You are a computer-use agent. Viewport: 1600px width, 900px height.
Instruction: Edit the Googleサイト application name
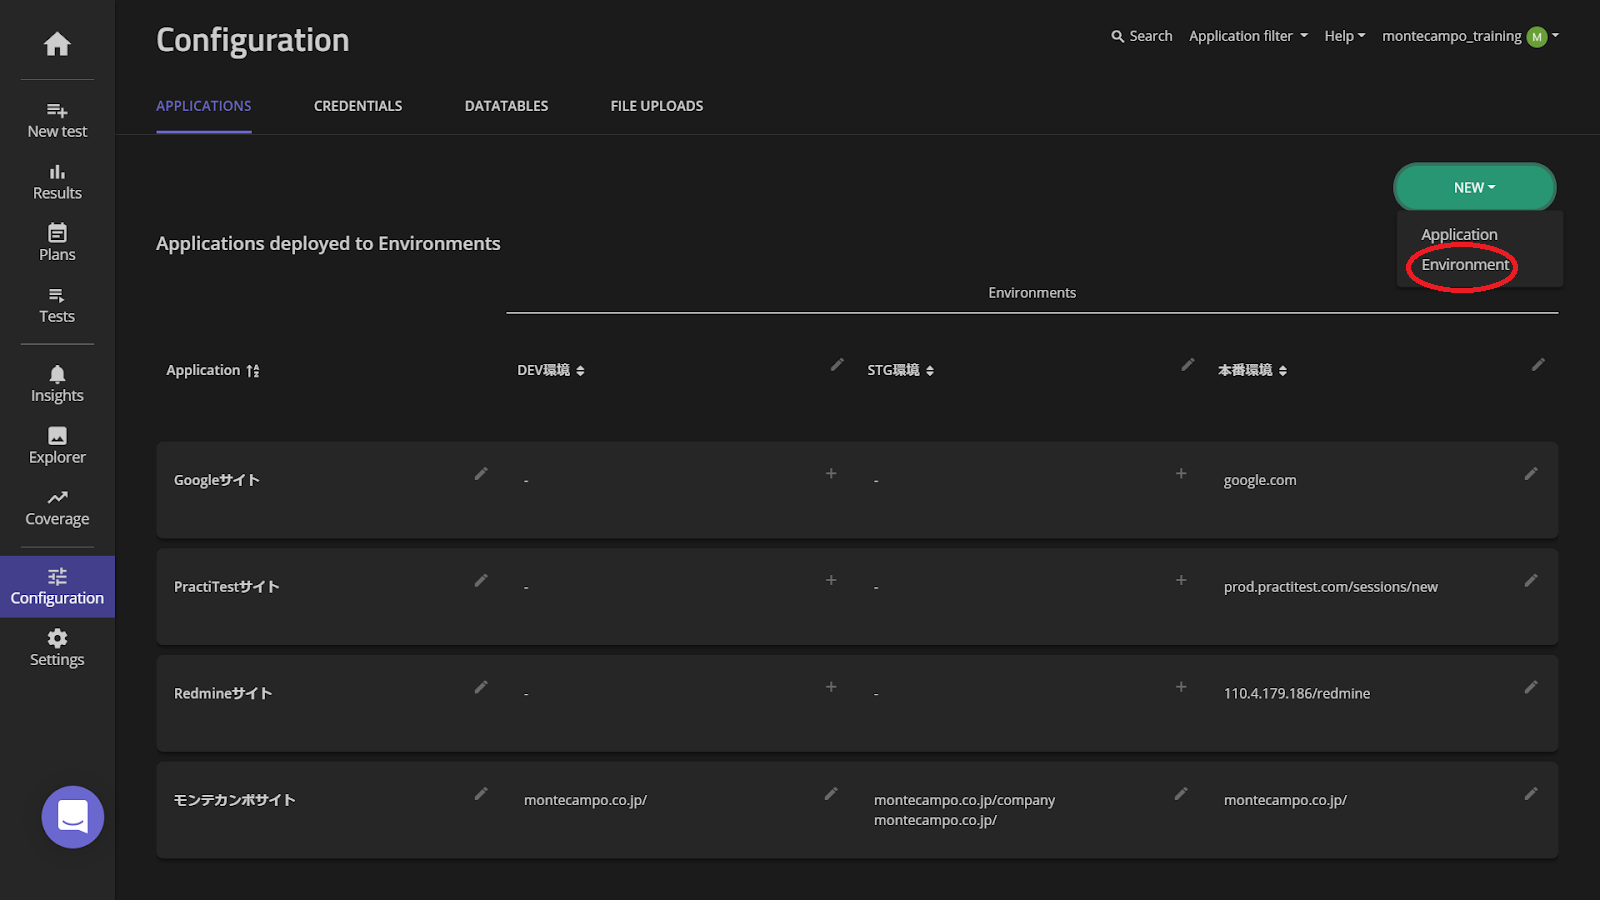481,474
